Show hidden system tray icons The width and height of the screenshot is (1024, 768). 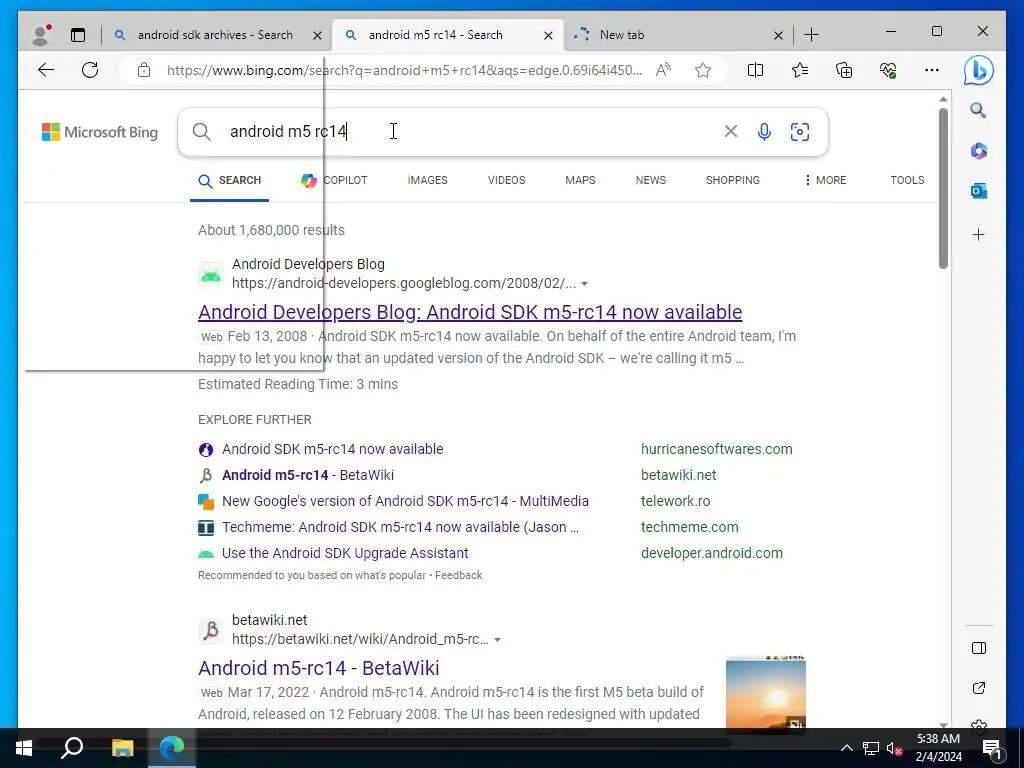coord(846,748)
